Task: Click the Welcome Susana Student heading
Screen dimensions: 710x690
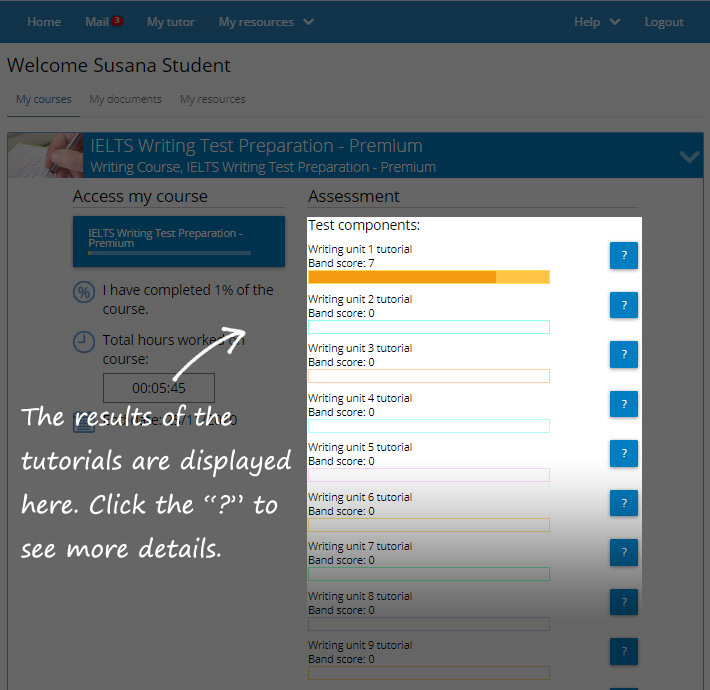Action: (x=119, y=65)
